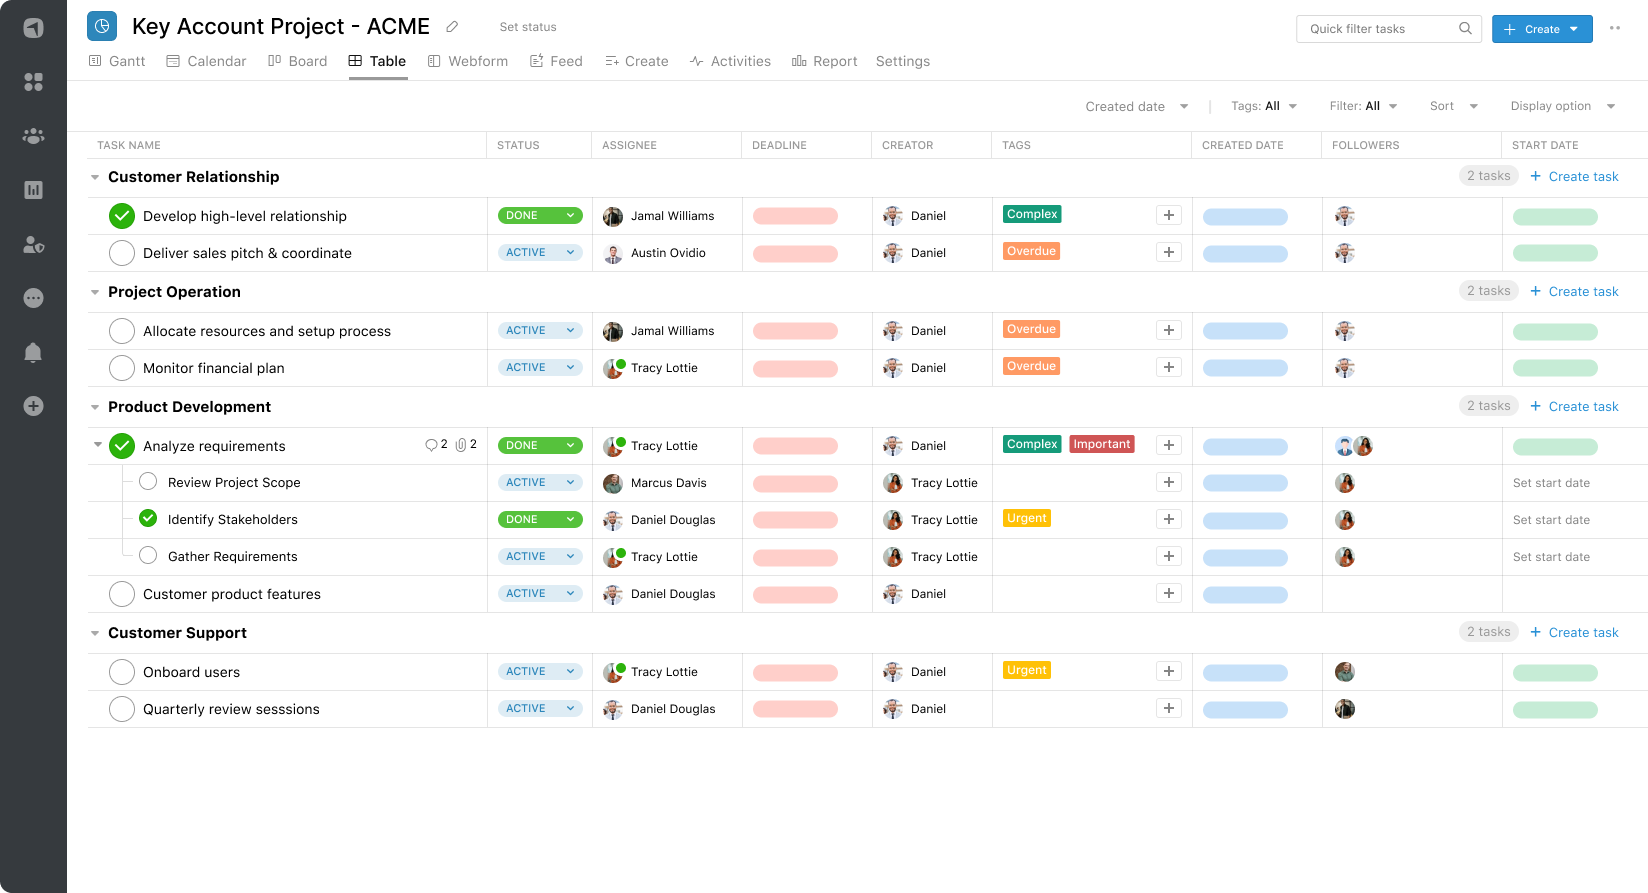Add a tag to Review Project Scope
Screen dimensions: 1648x893
click(x=1169, y=482)
